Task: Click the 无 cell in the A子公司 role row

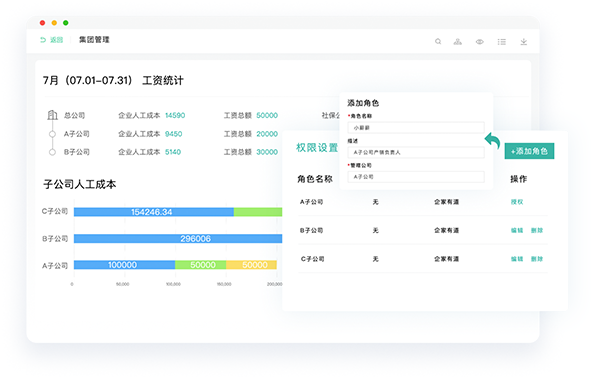Action: pos(376,202)
